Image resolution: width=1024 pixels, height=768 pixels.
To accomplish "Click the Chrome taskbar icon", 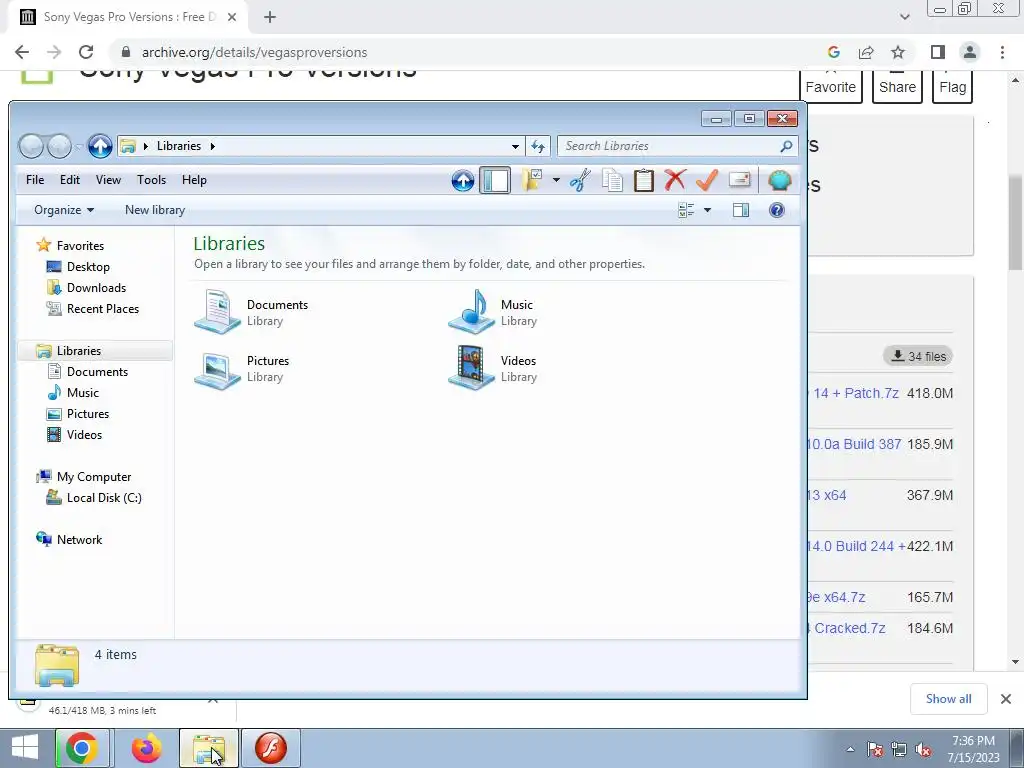I will (x=82, y=748).
